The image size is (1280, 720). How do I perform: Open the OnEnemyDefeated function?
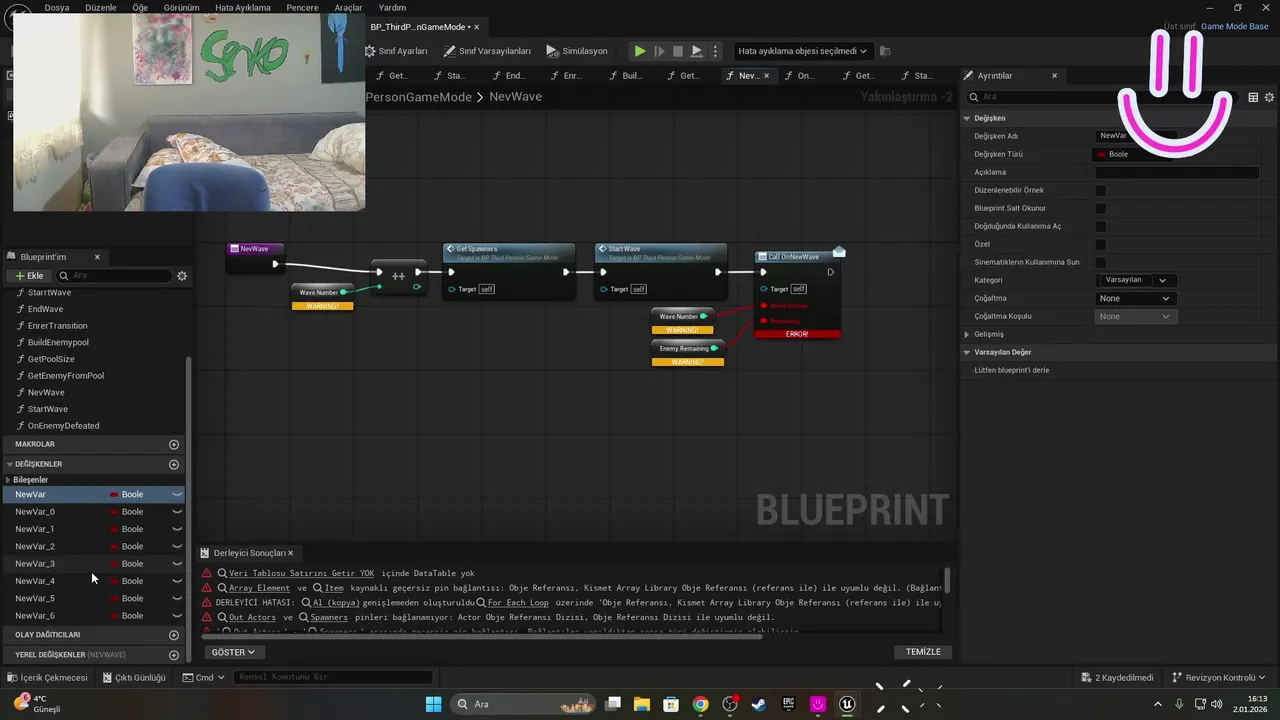tap(63, 426)
